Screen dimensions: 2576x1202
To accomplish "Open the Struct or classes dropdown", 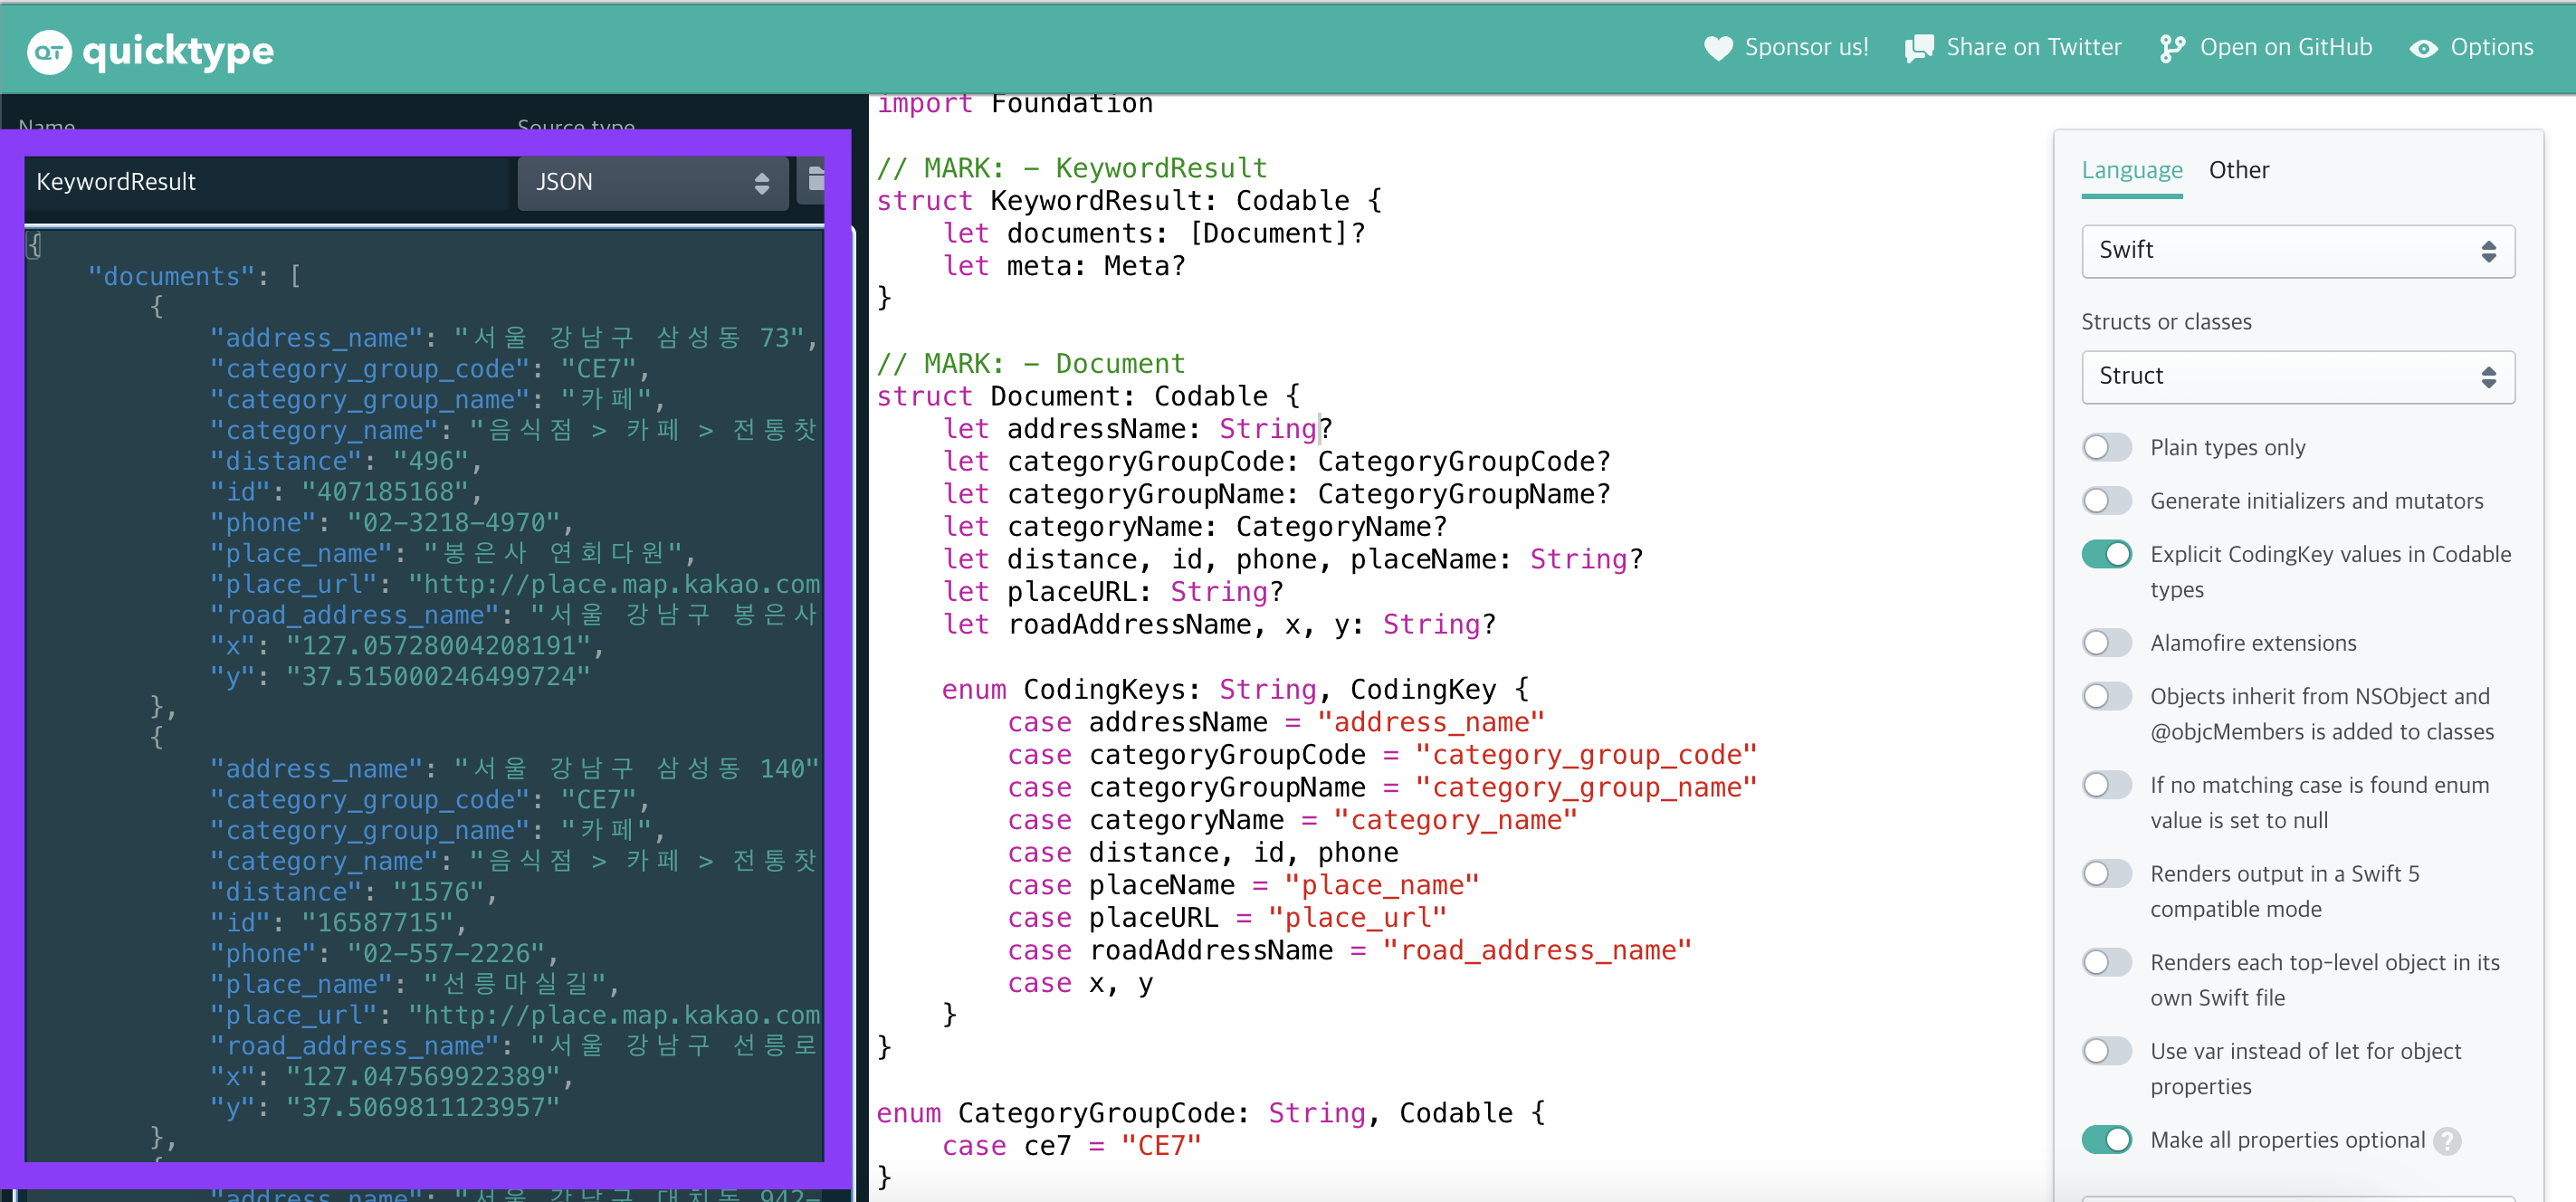I will pos(2297,376).
